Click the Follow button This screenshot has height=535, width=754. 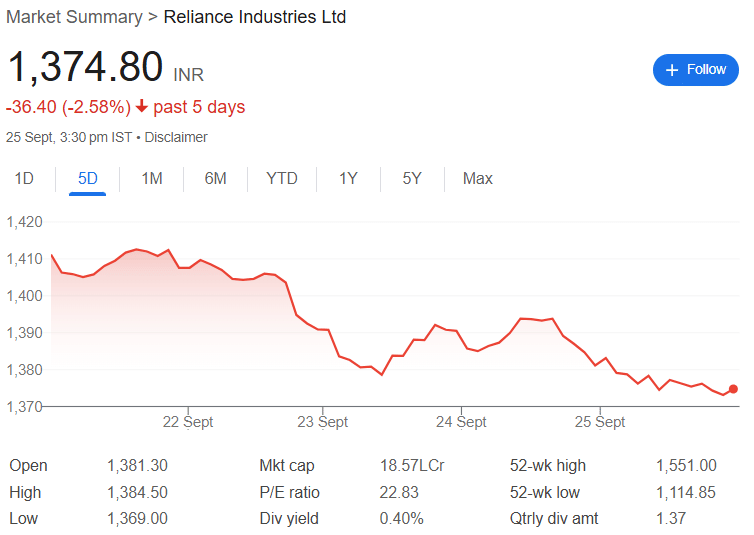[x=695, y=70]
